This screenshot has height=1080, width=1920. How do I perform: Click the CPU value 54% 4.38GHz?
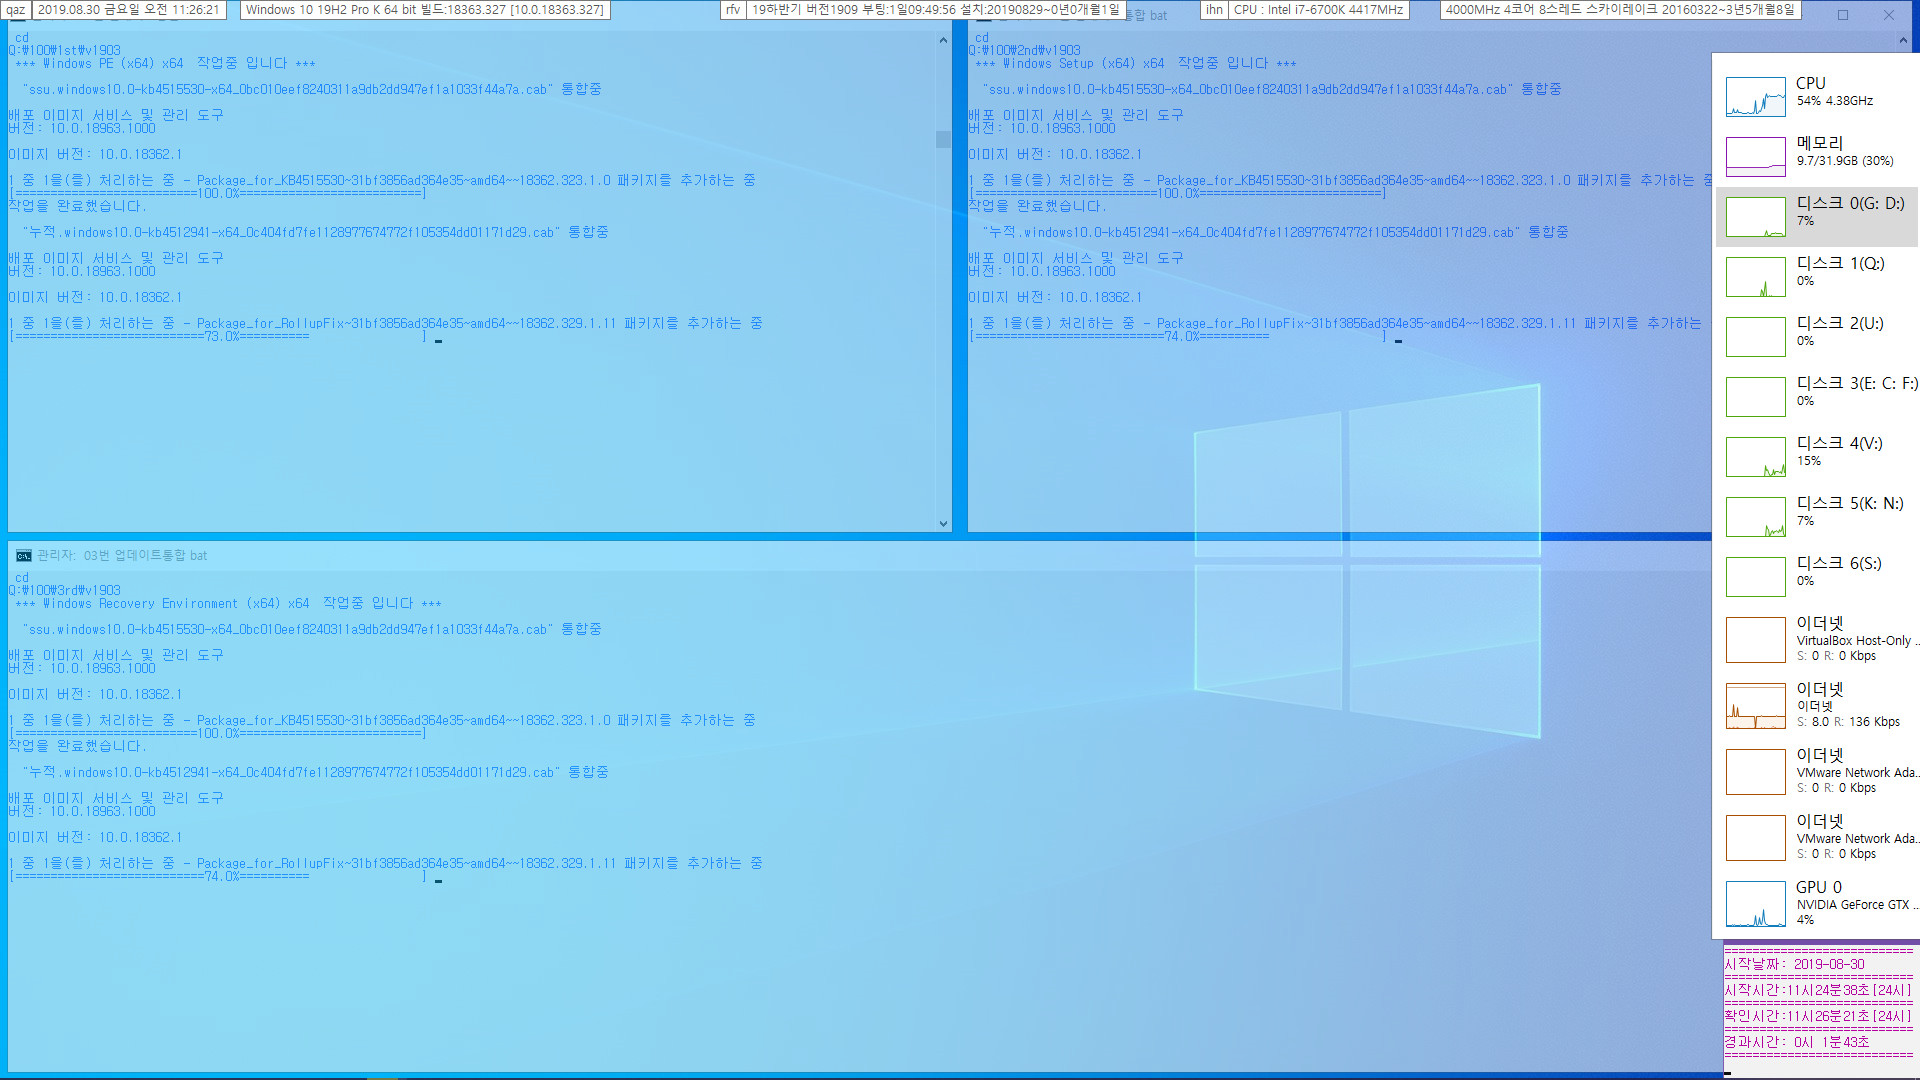coord(1834,101)
